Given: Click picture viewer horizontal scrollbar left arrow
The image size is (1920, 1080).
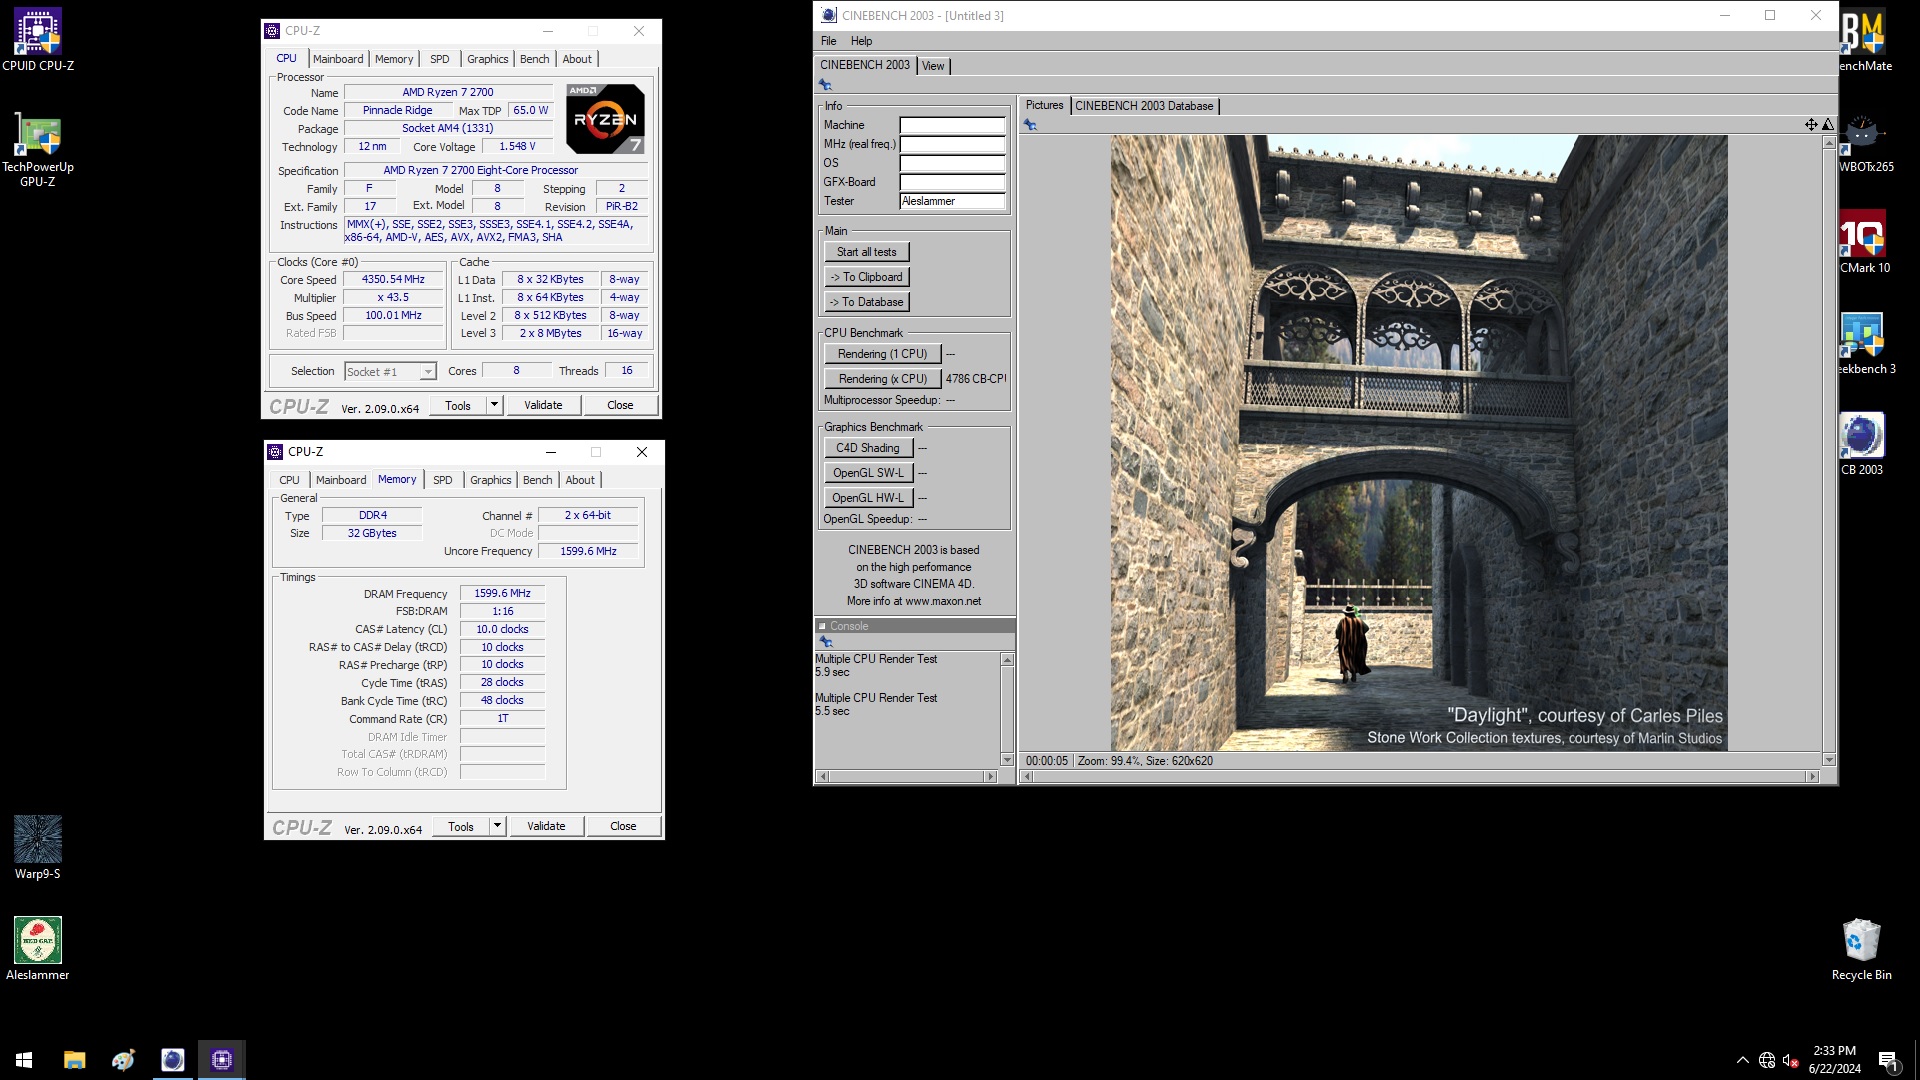Looking at the screenshot, I should point(1028,776).
